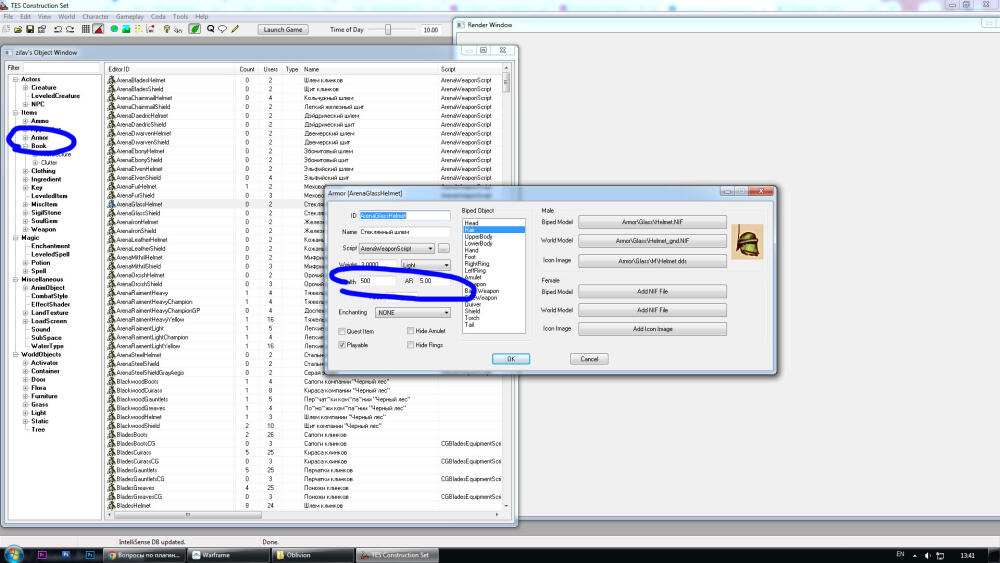Click Cancel in the Armor dialog

pyautogui.click(x=589, y=359)
